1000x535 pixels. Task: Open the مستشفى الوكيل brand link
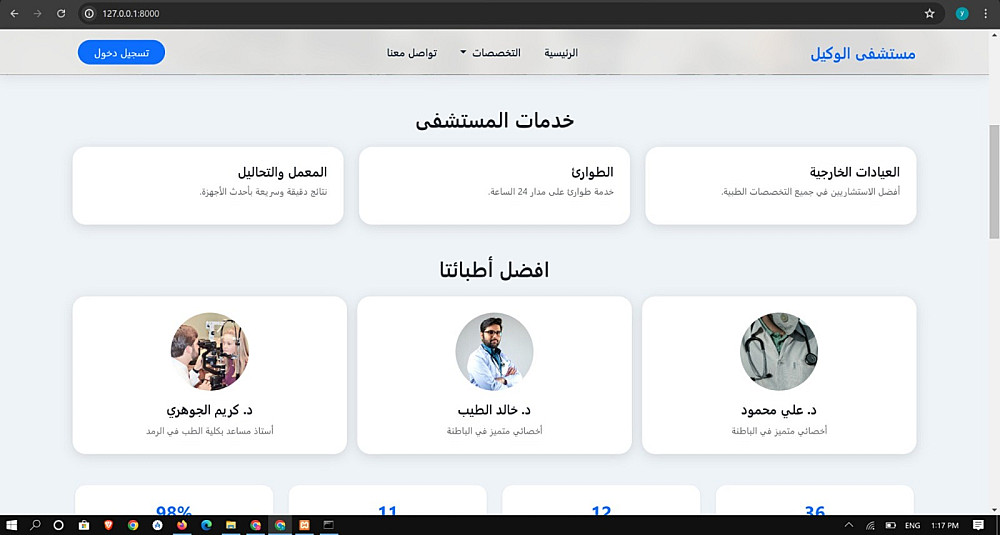coord(863,54)
